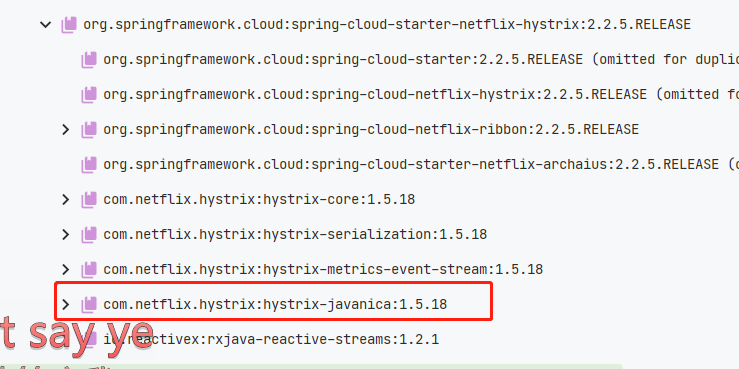Select the com.netflix.hystrix:hystrix-javanica:1.5.18 entry
The height and width of the screenshot is (369, 739).
coord(275,304)
